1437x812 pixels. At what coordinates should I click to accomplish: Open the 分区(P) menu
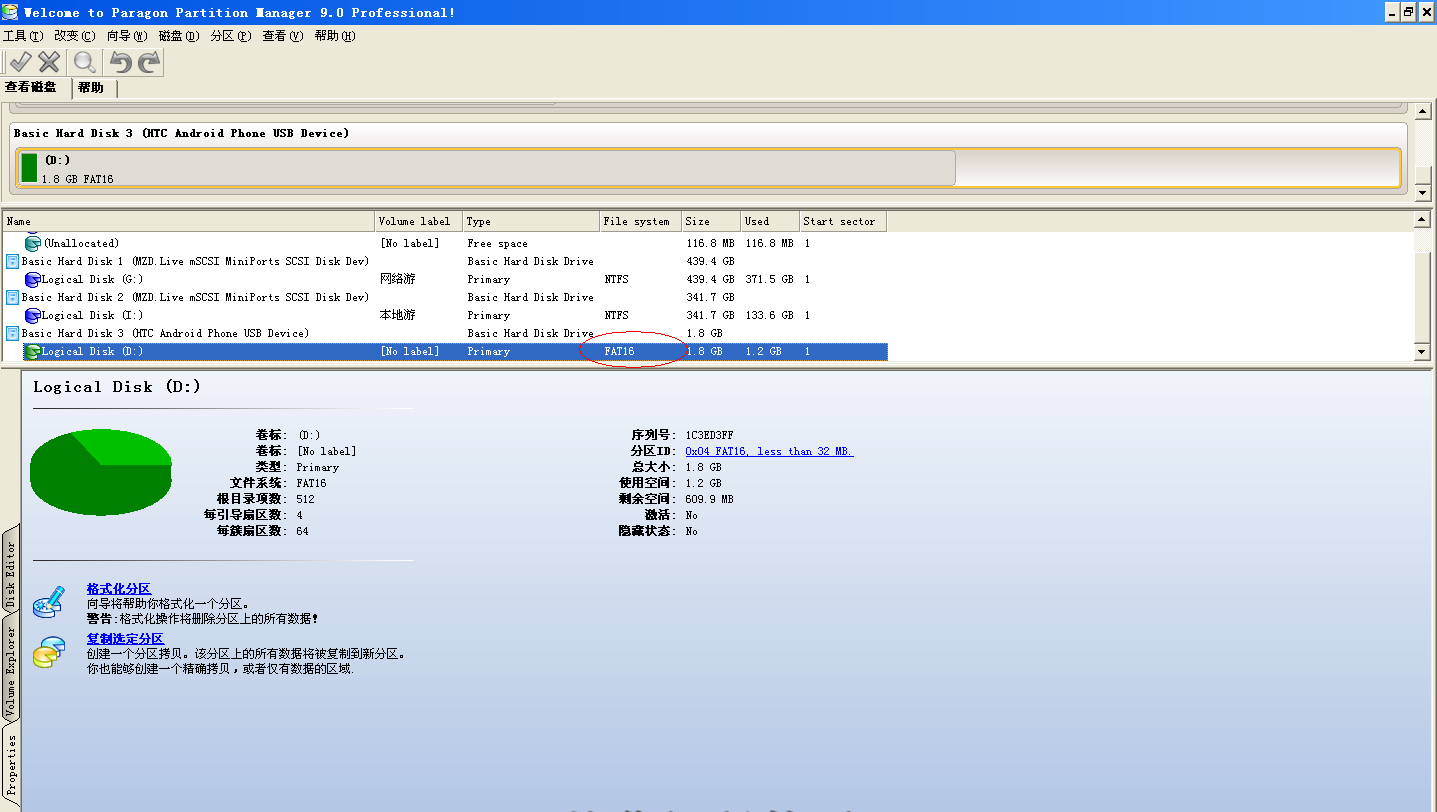[x=230, y=36]
